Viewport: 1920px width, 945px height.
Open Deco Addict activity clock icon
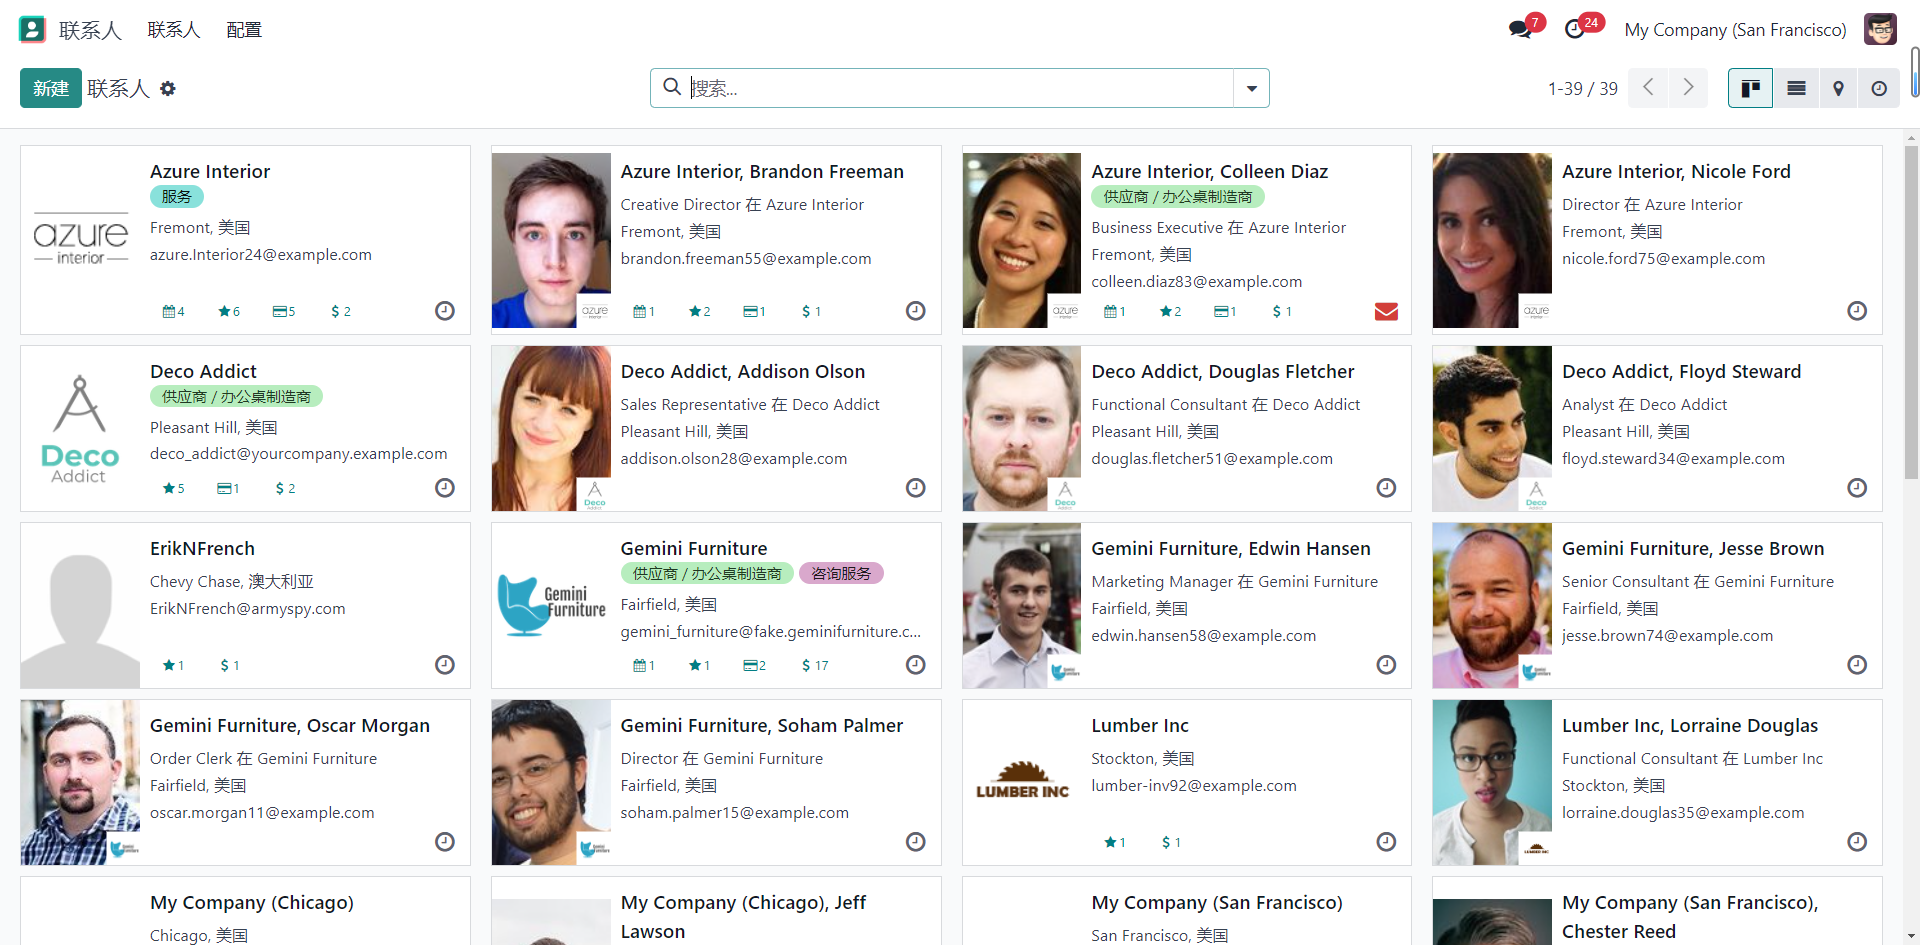445,488
